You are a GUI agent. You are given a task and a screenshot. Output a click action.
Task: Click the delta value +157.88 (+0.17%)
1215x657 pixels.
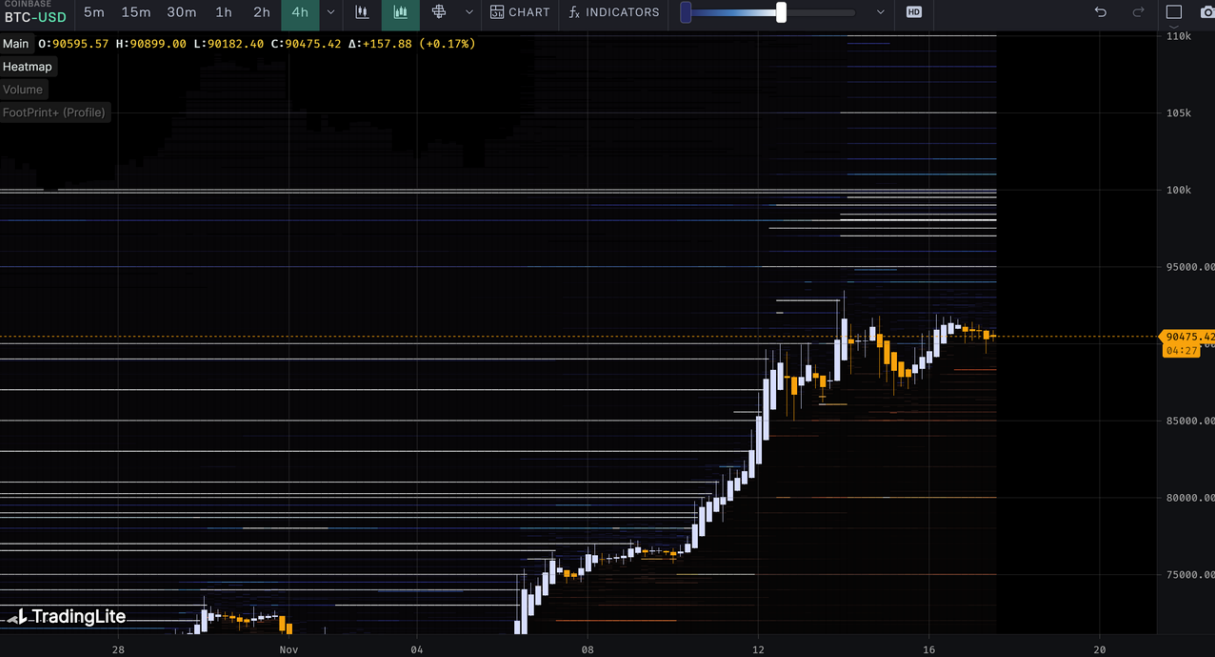[419, 44]
